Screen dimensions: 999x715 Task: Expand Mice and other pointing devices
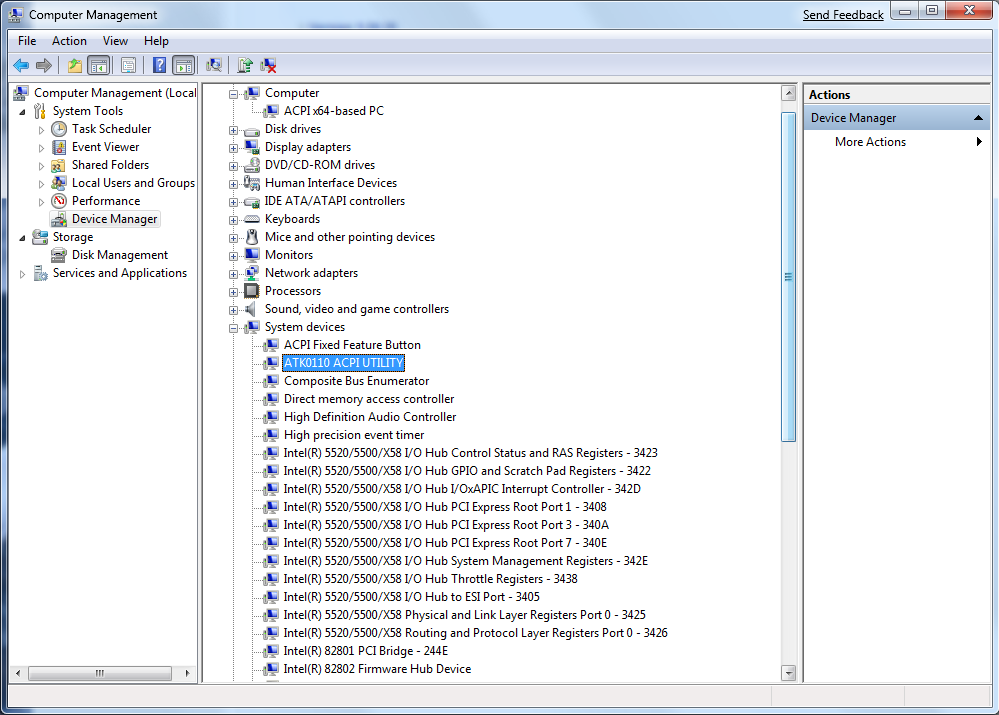click(234, 238)
